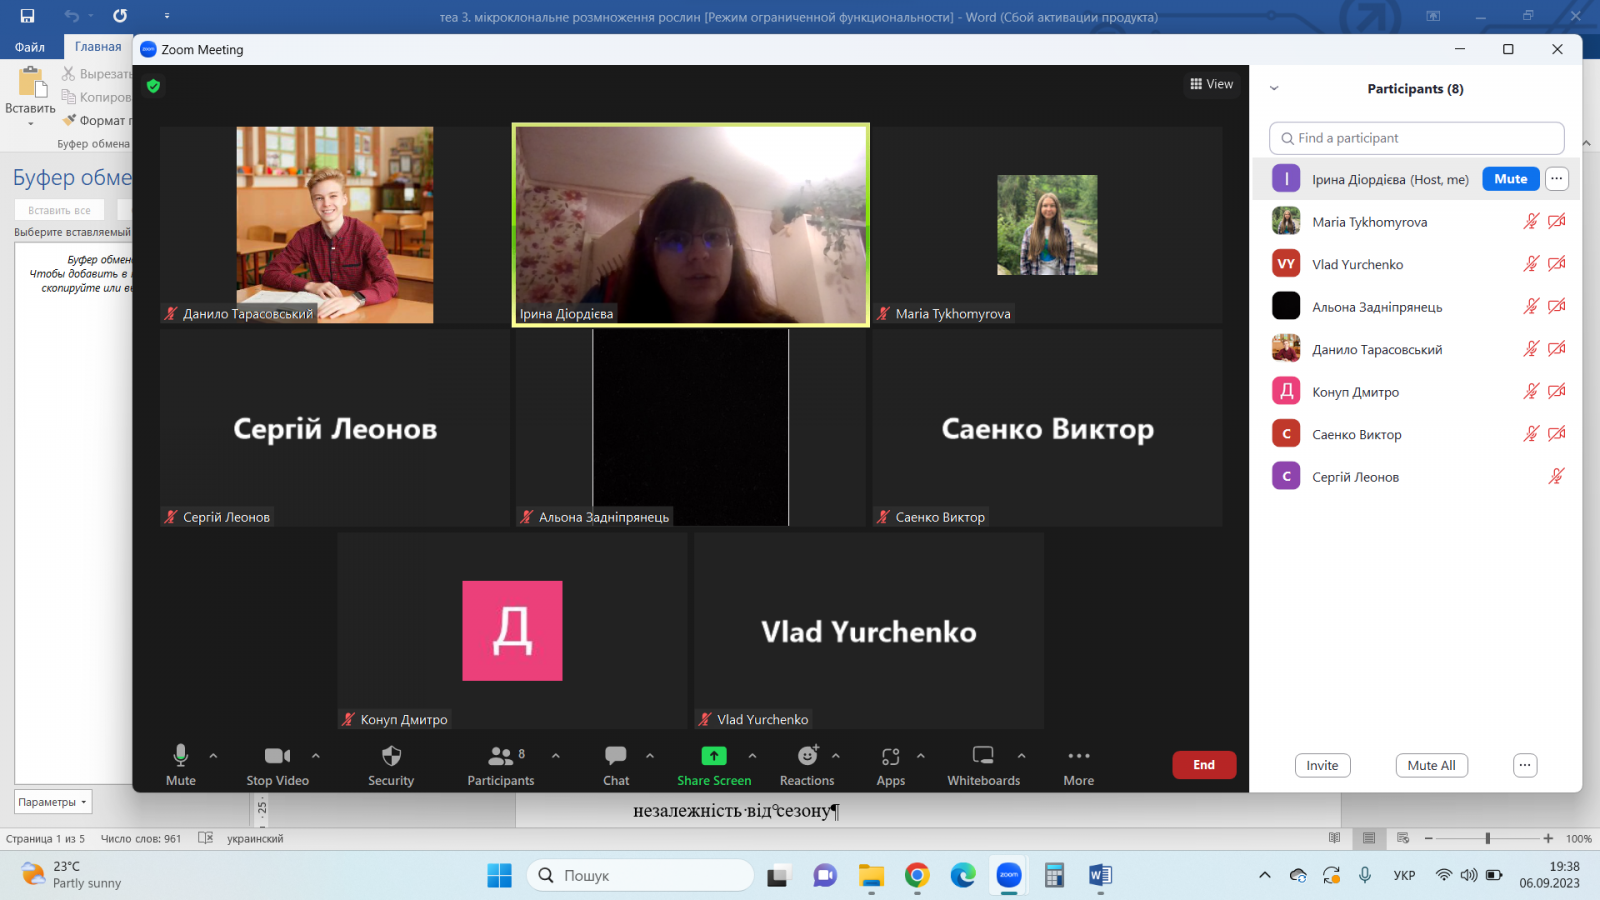Click zoom-out minus in Word status bar
Screen dimensions: 1600x900
[x=1428, y=838]
